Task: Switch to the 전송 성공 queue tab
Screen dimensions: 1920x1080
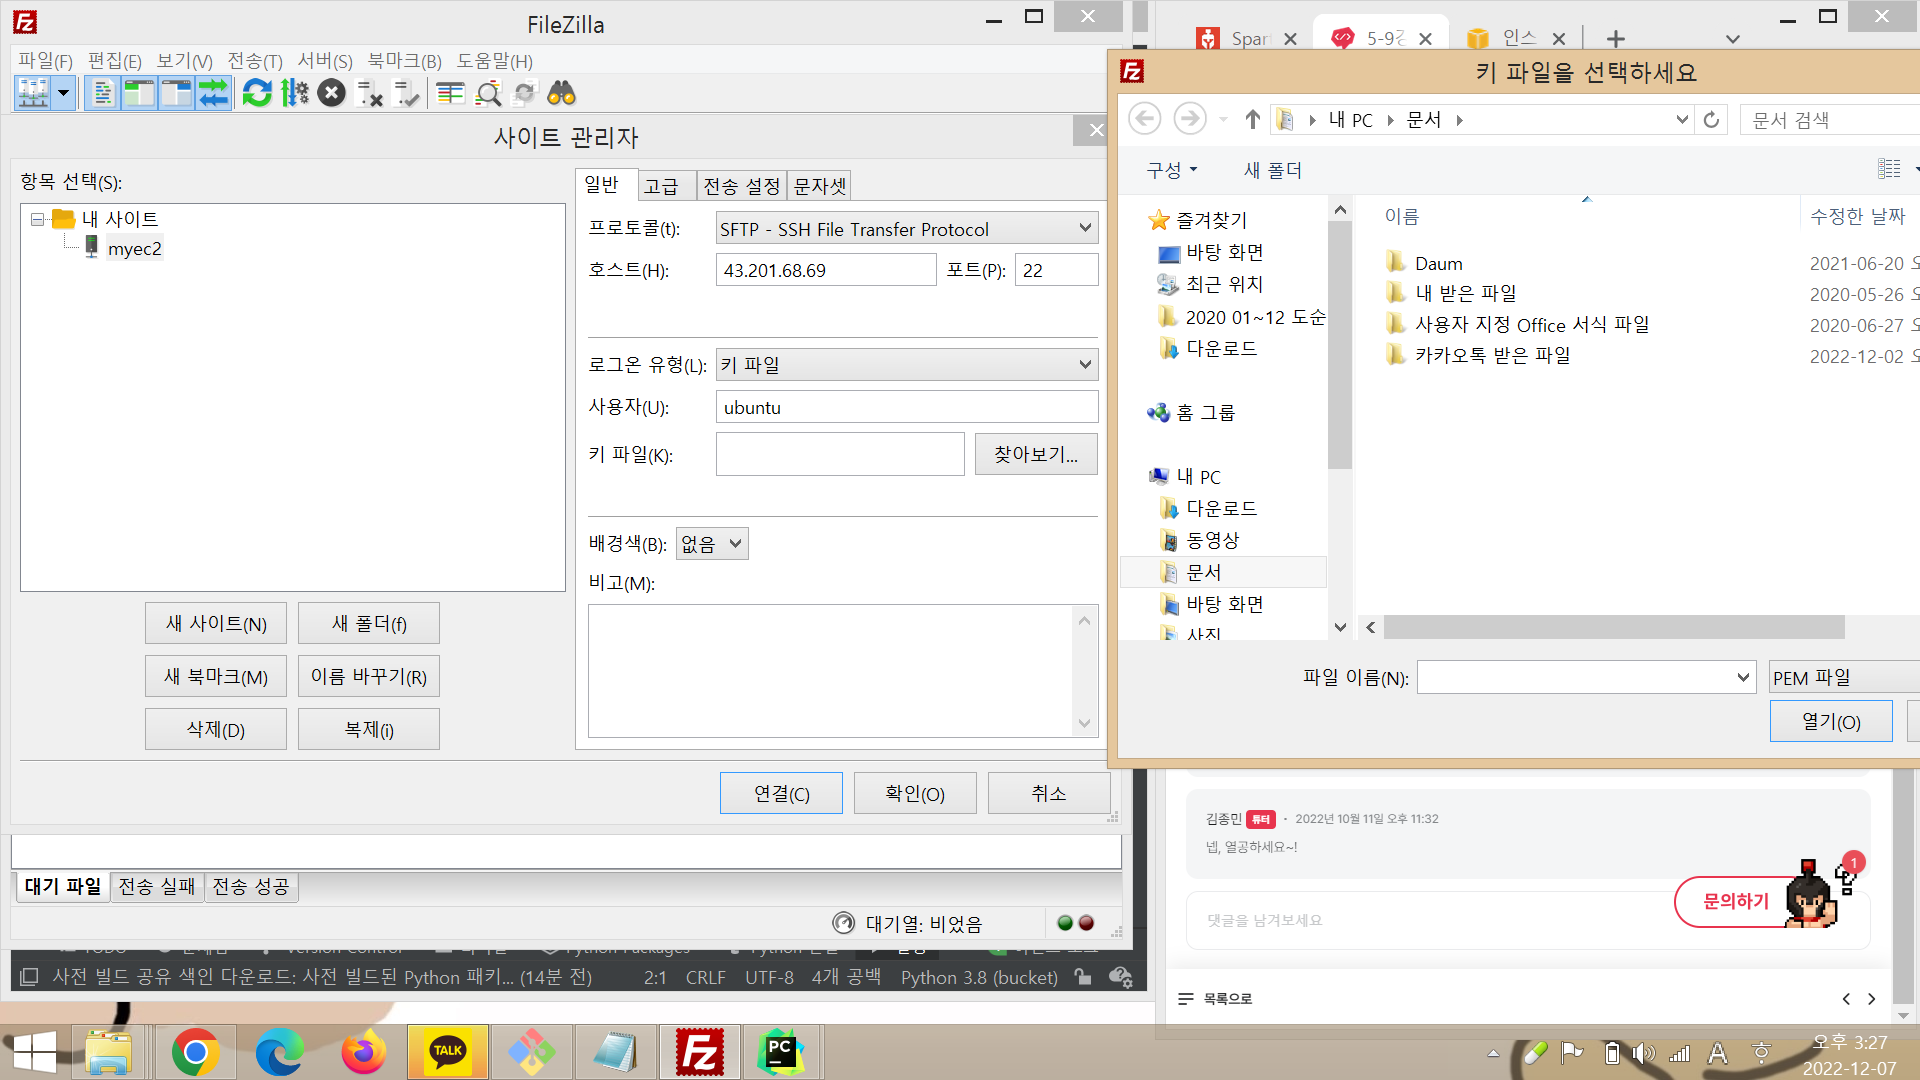Action: point(251,887)
